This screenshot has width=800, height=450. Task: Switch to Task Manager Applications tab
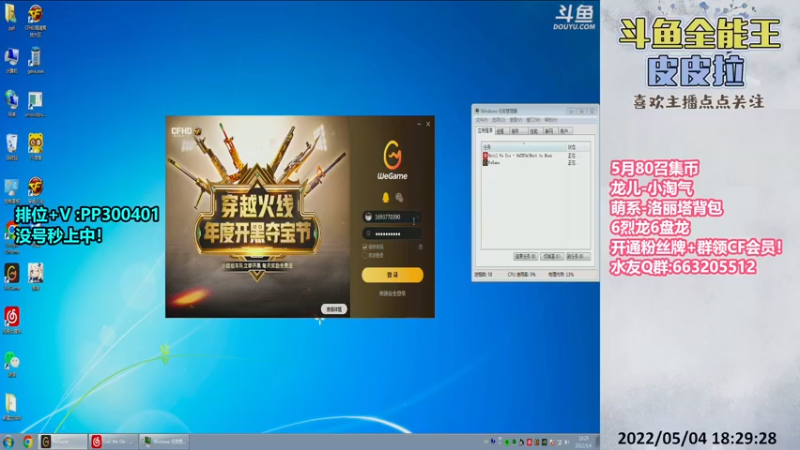[485, 131]
